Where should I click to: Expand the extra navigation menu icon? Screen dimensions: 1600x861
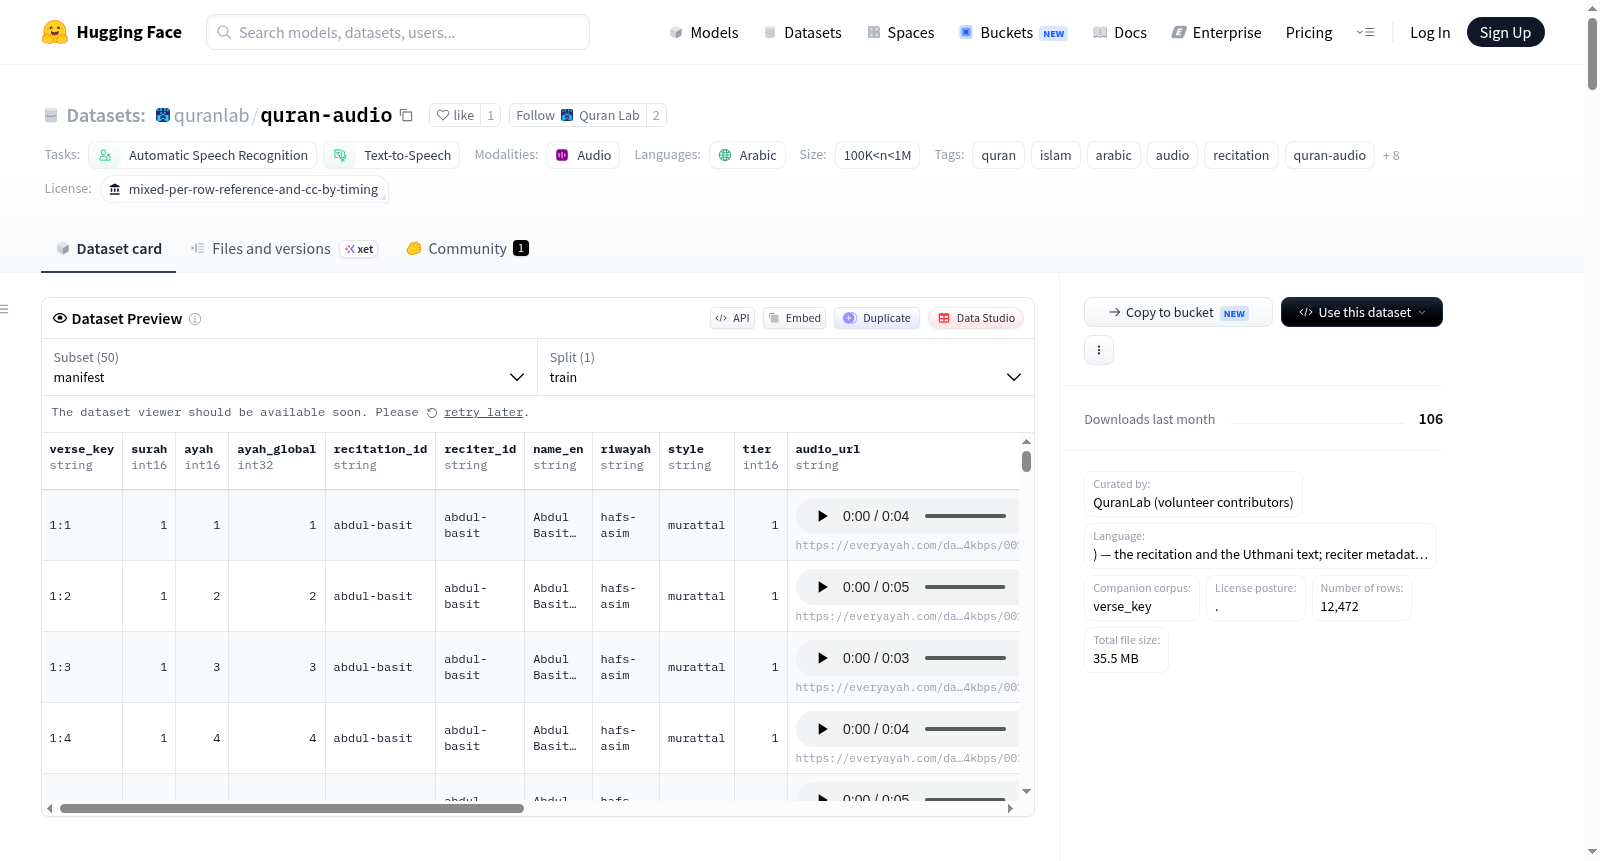click(1365, 32)
